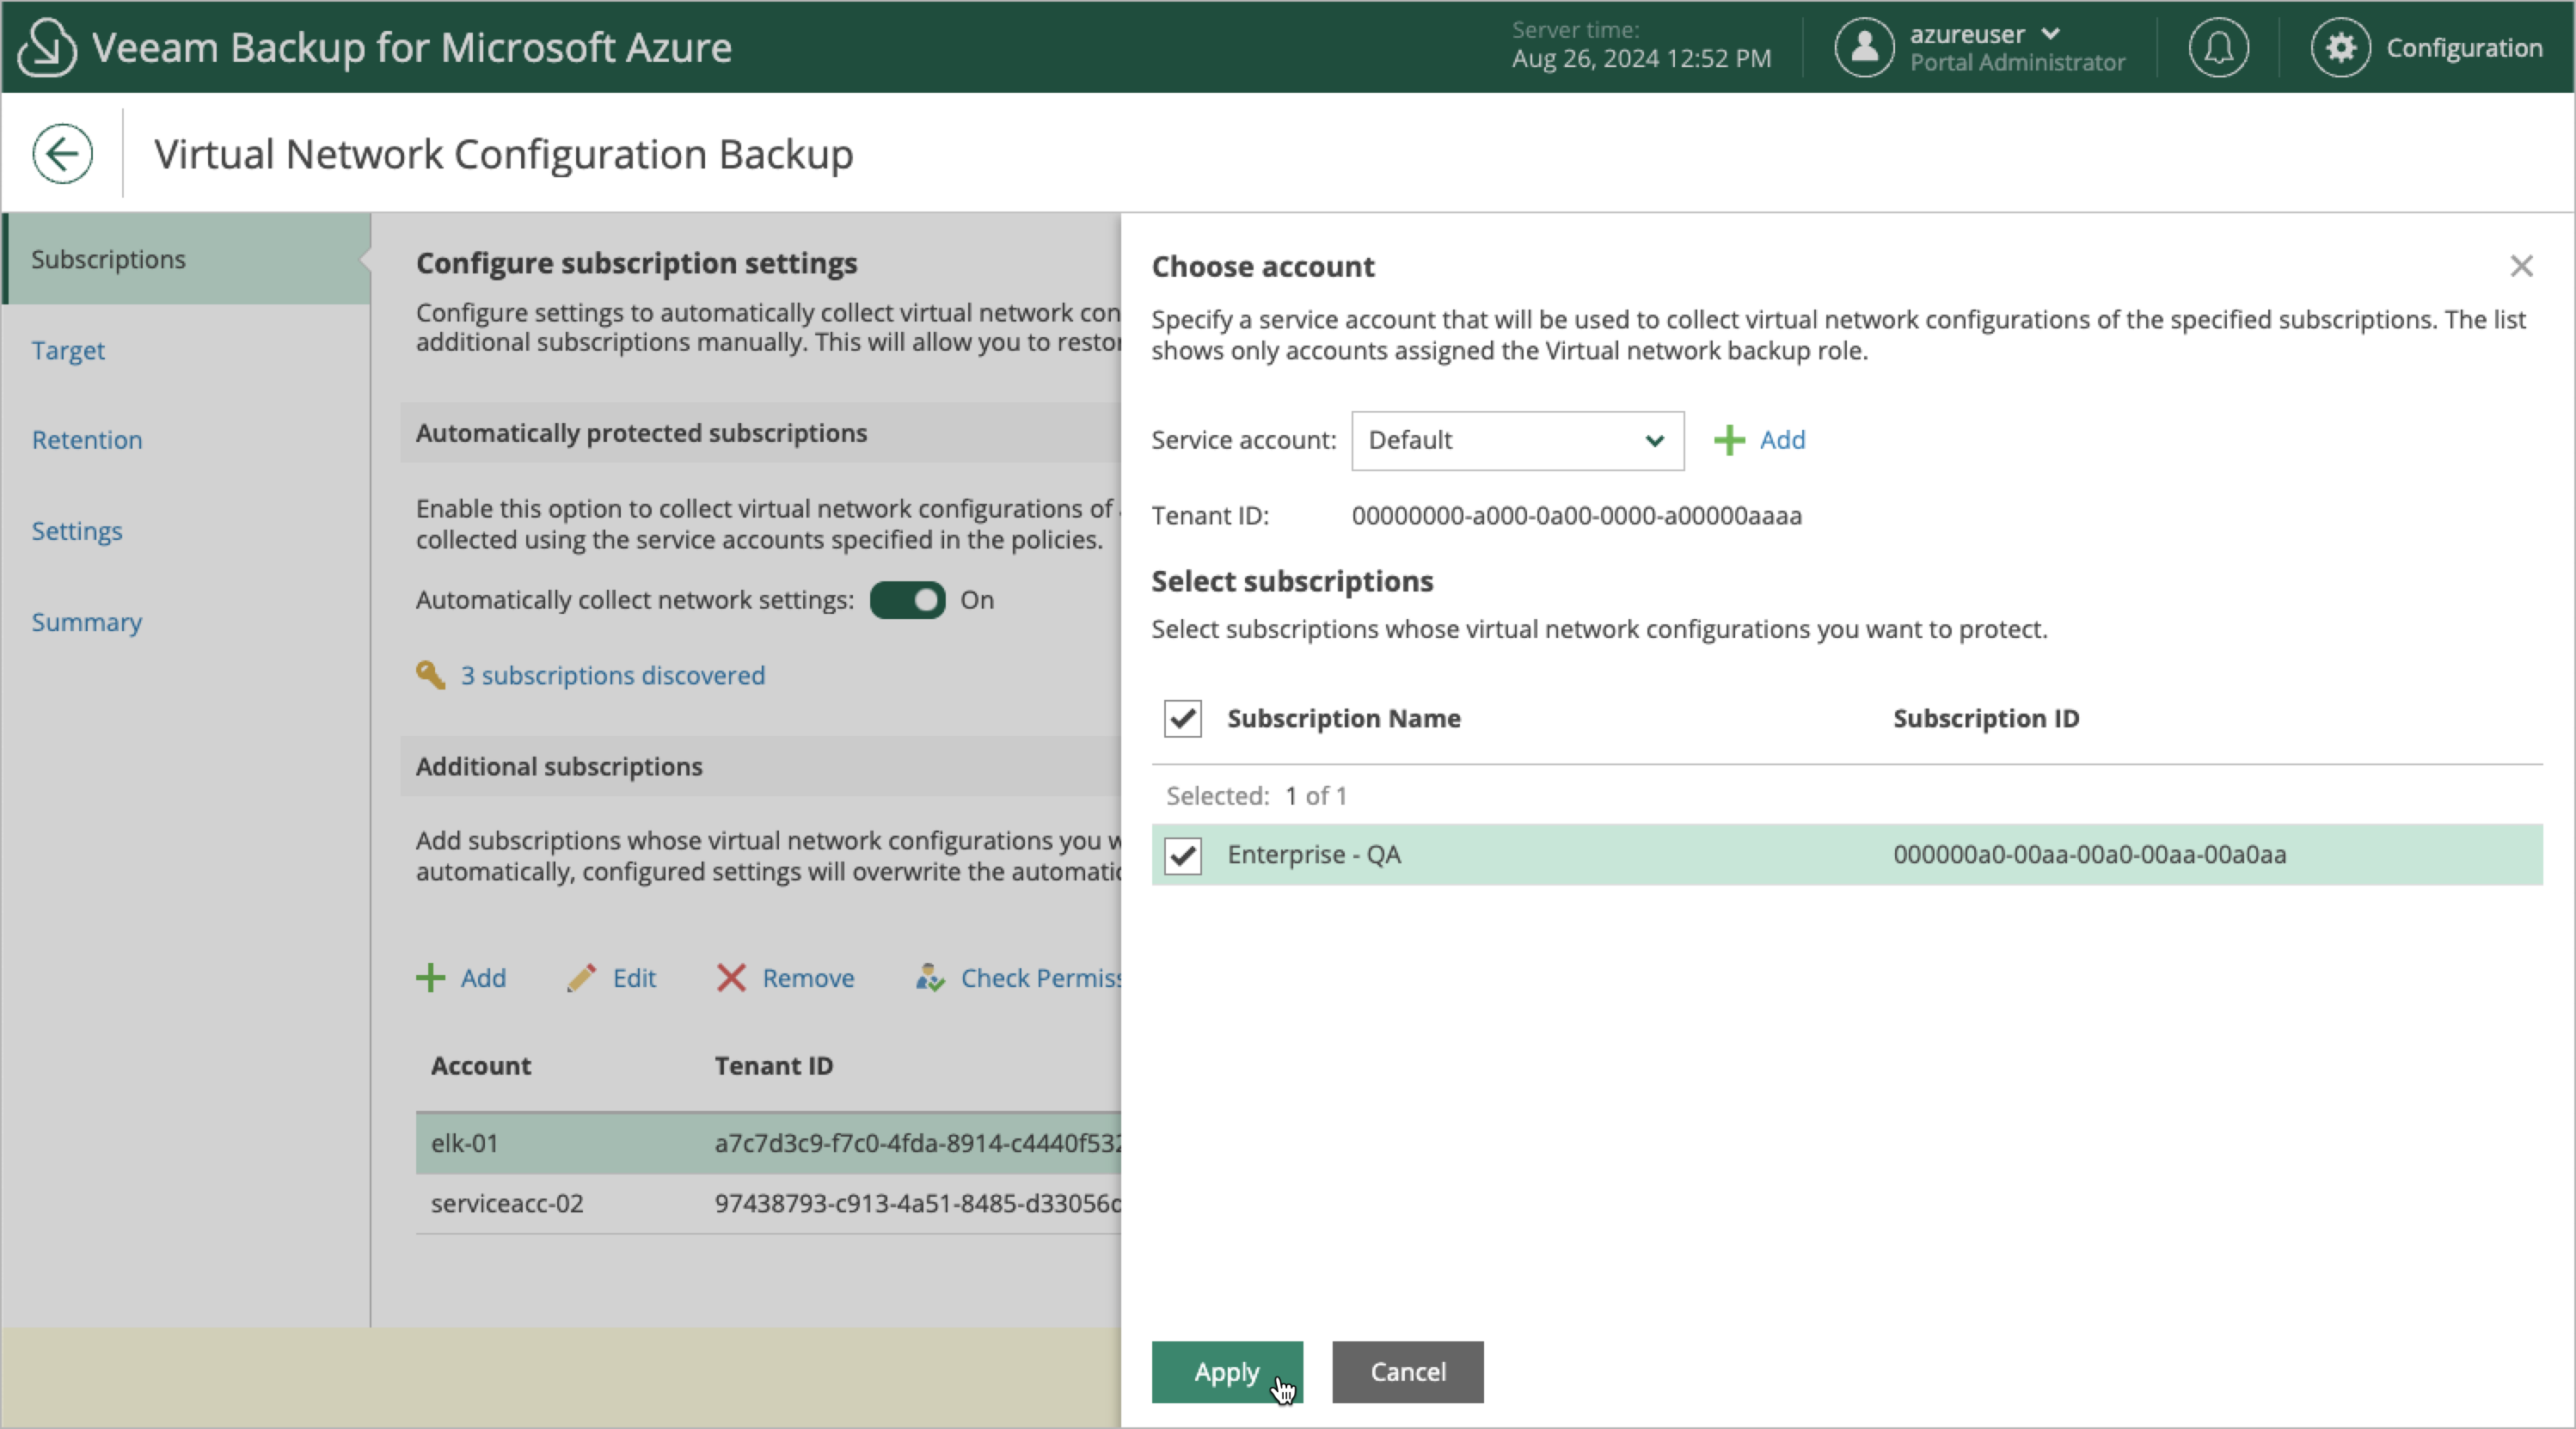Select the elk-01 account row

click(768, 1143)
